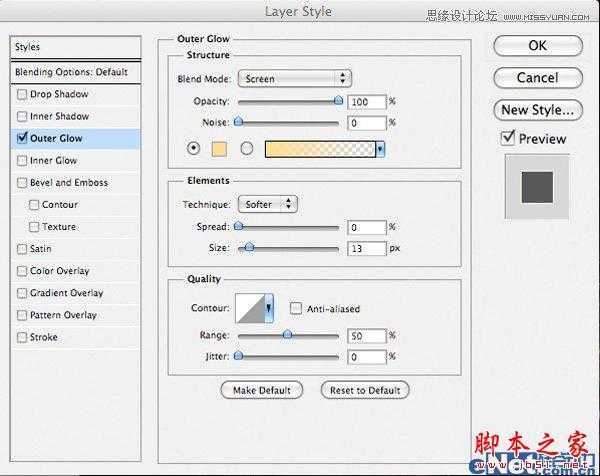Screen dimensions: 600x476
Task: Enable the Bevel and Emboss checkbox
Action: 22,183
